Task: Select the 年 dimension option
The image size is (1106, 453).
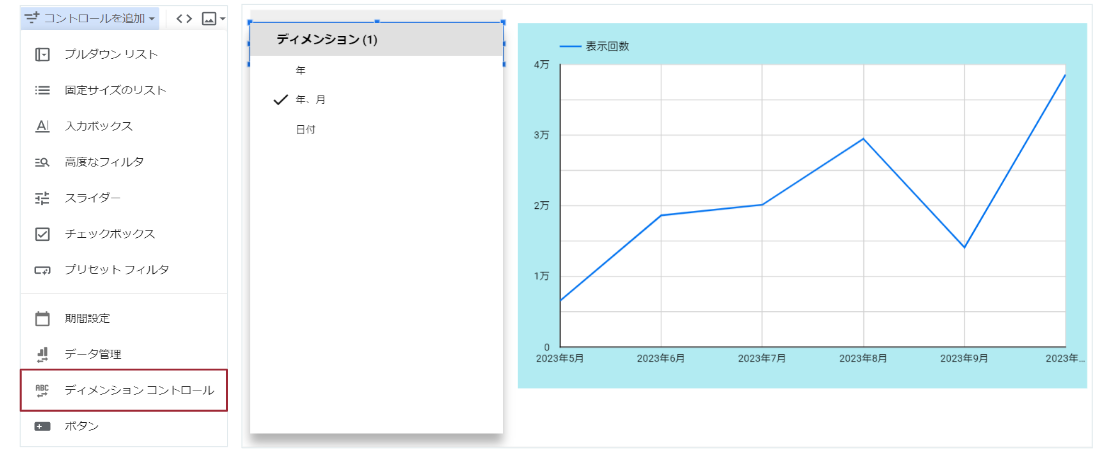Action: [300, 71]
